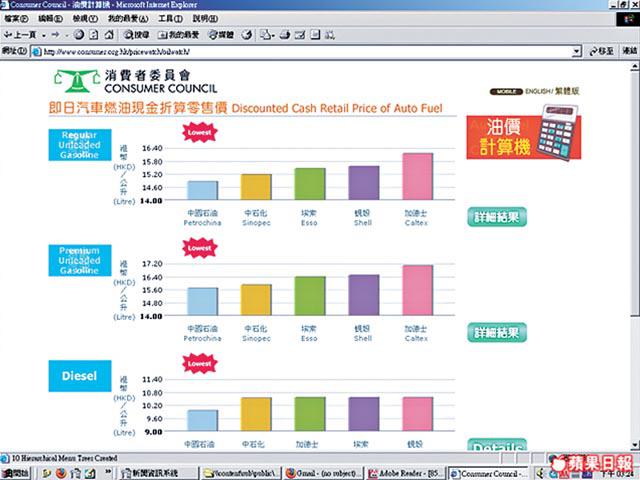The width and height of the screenshot is (640, 480).
Task: Click the Lowest badge above Diesel chart
Action: coord(200,363)
